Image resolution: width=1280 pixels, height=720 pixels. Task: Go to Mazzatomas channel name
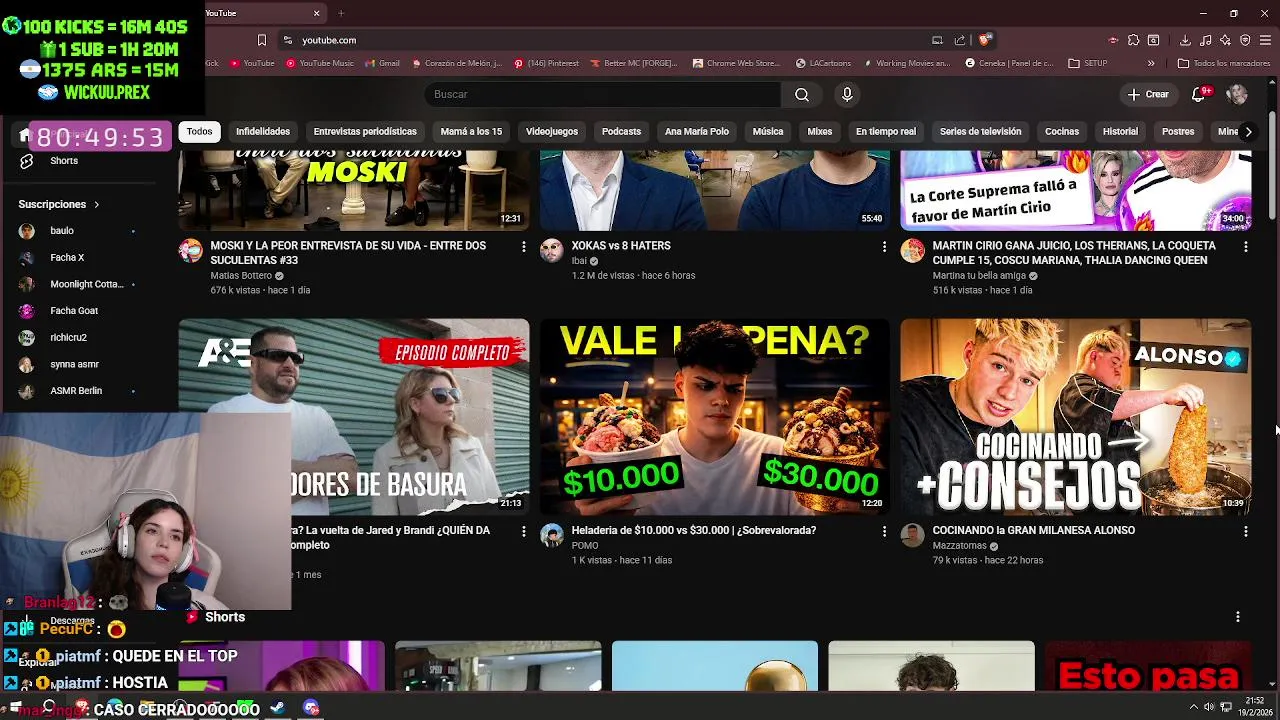tap(960, 546)
